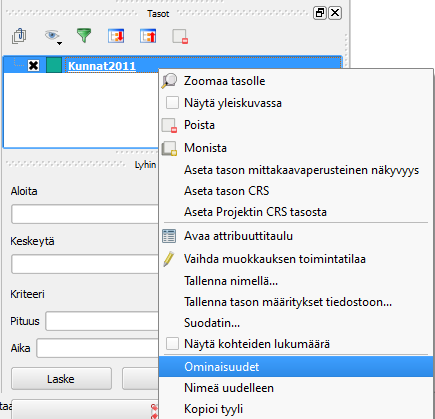Select Aseta tason mittakaavaperusteinen näkyvyys

[x=296, y=170]
